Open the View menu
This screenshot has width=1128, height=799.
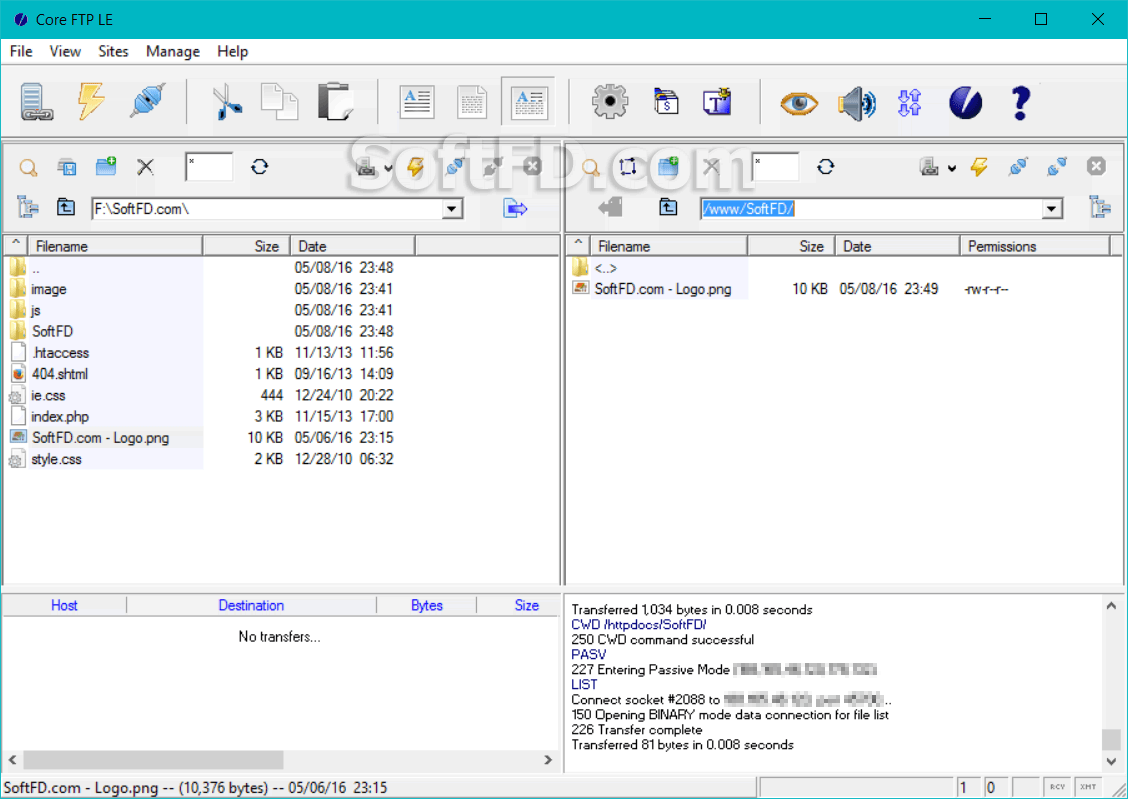[65, 51]
